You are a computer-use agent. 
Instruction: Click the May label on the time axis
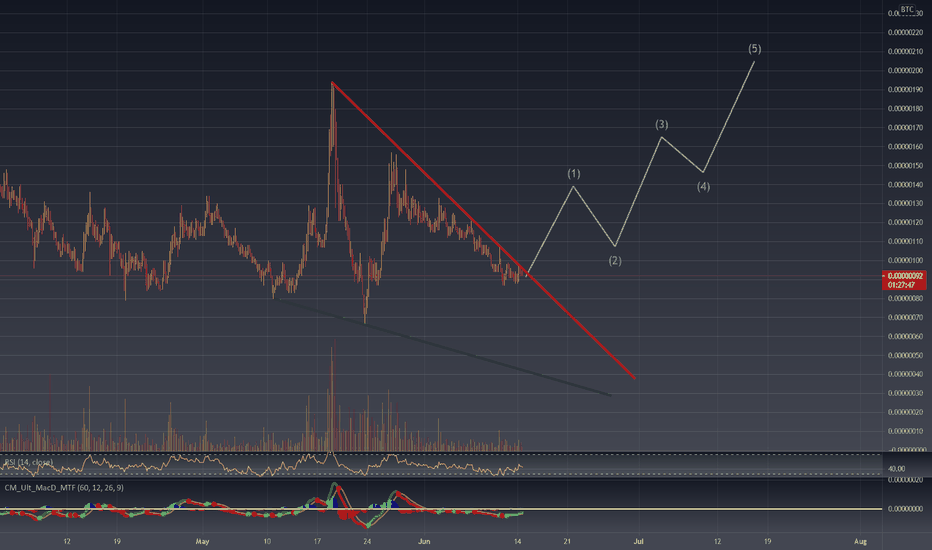[x=203, y=542]
